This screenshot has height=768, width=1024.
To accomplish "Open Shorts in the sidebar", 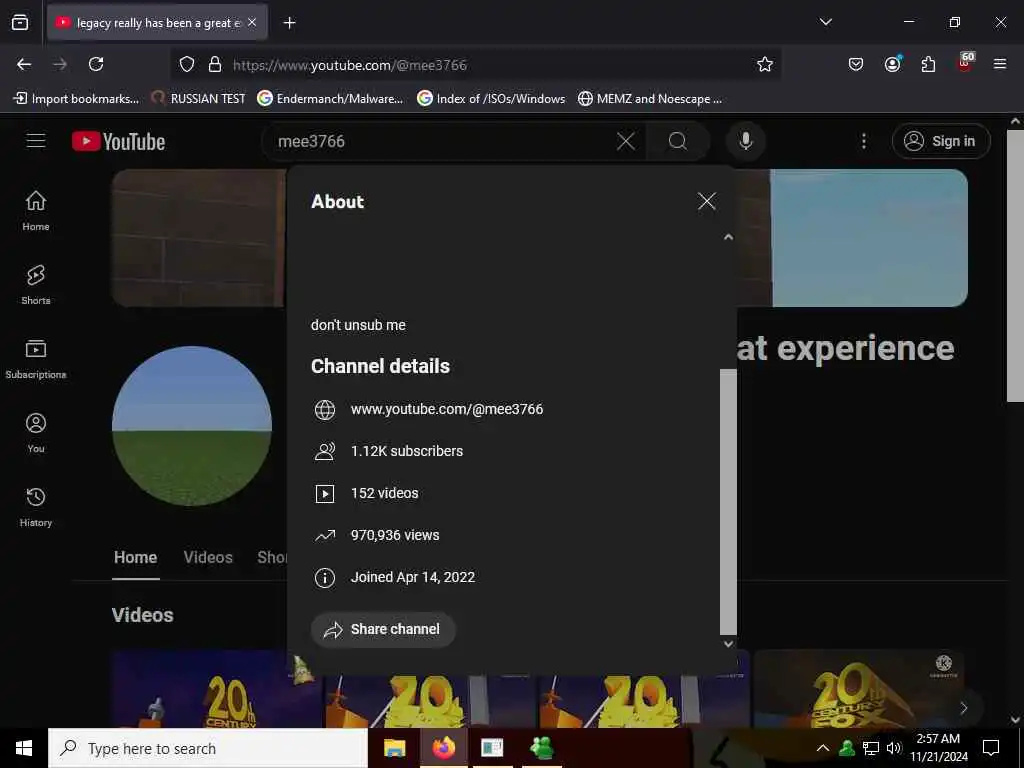I will 36,285.
